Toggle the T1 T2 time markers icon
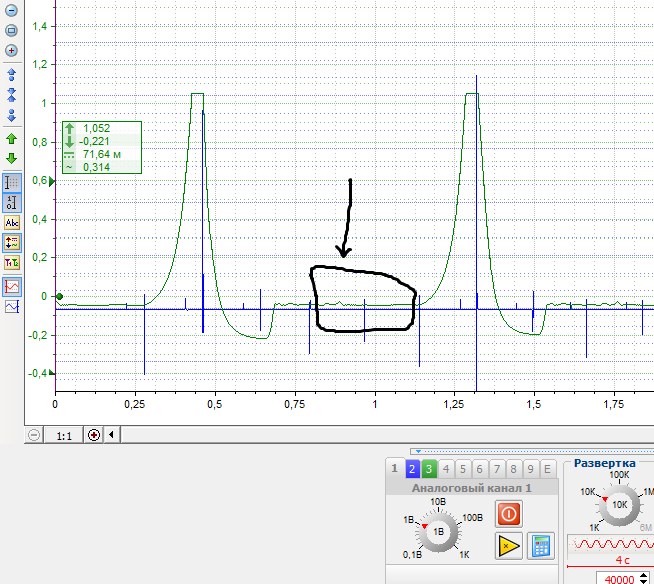 pyautogui.click(x=12, y=263)
